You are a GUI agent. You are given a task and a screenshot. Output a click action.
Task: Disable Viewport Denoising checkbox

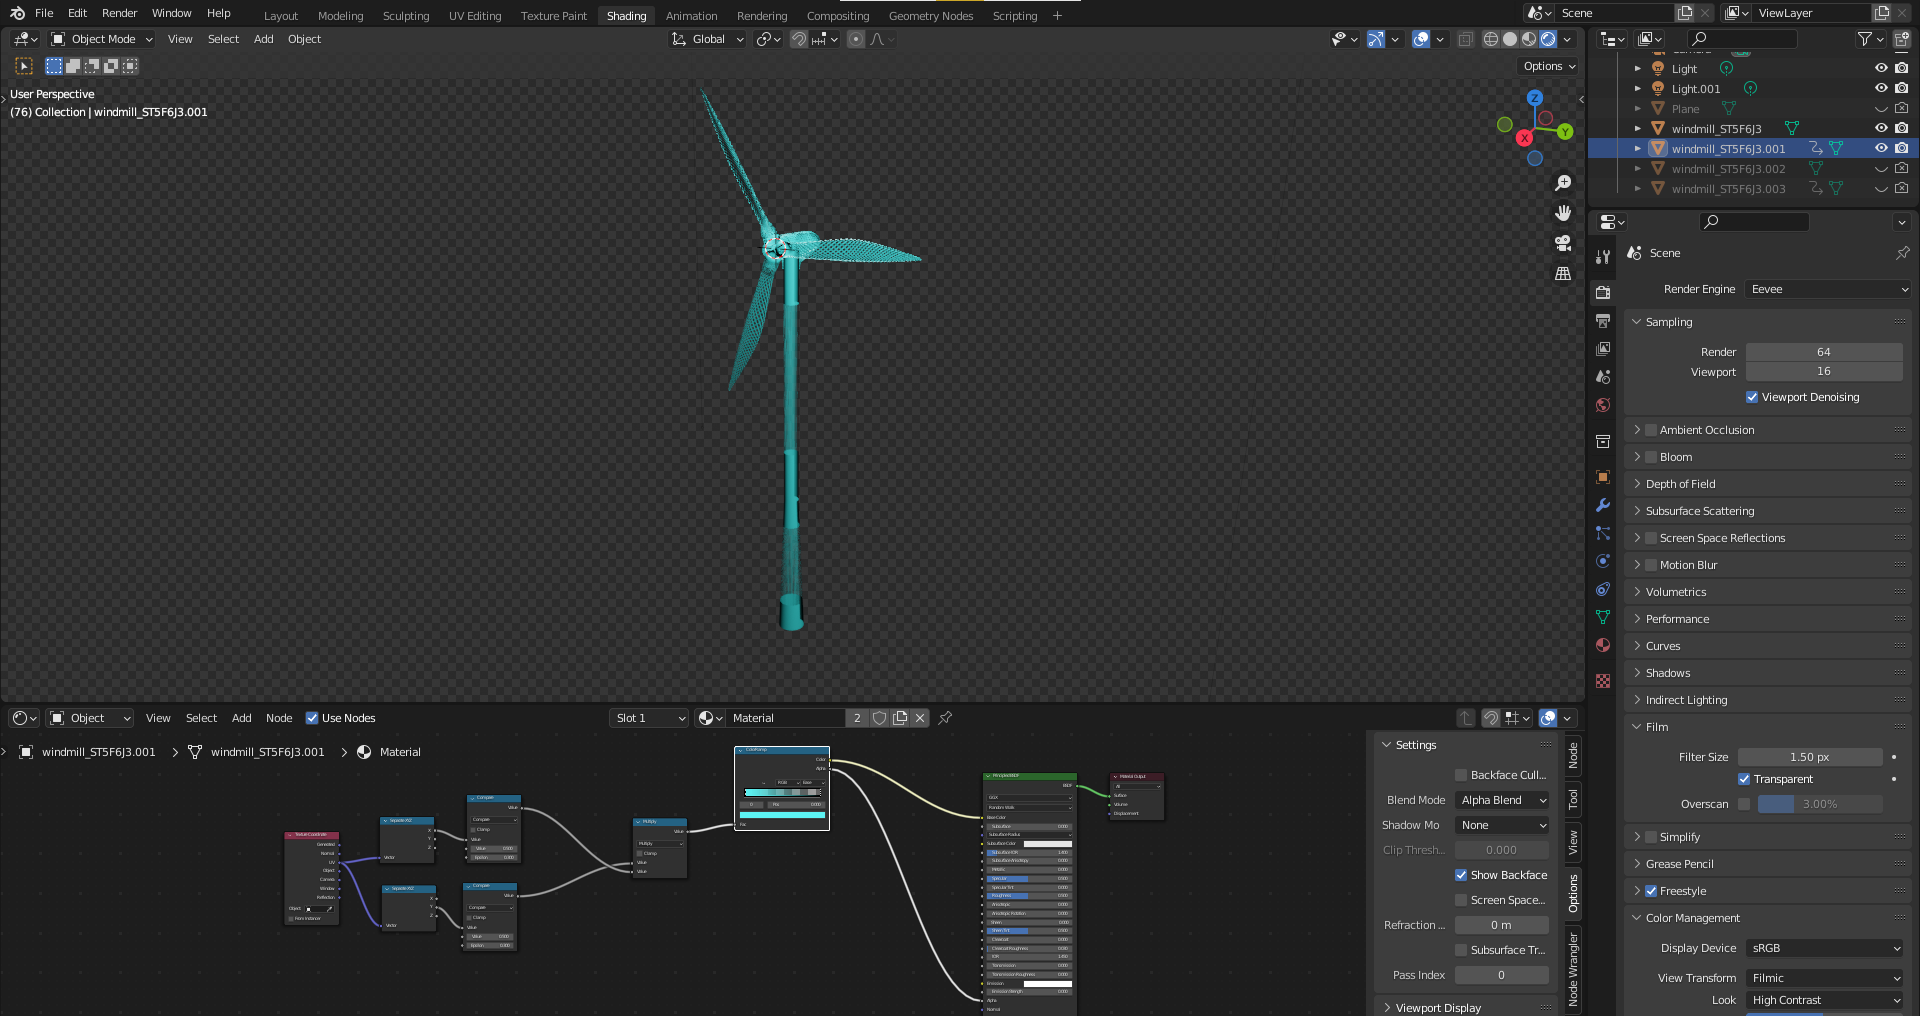coord(1752,397)
